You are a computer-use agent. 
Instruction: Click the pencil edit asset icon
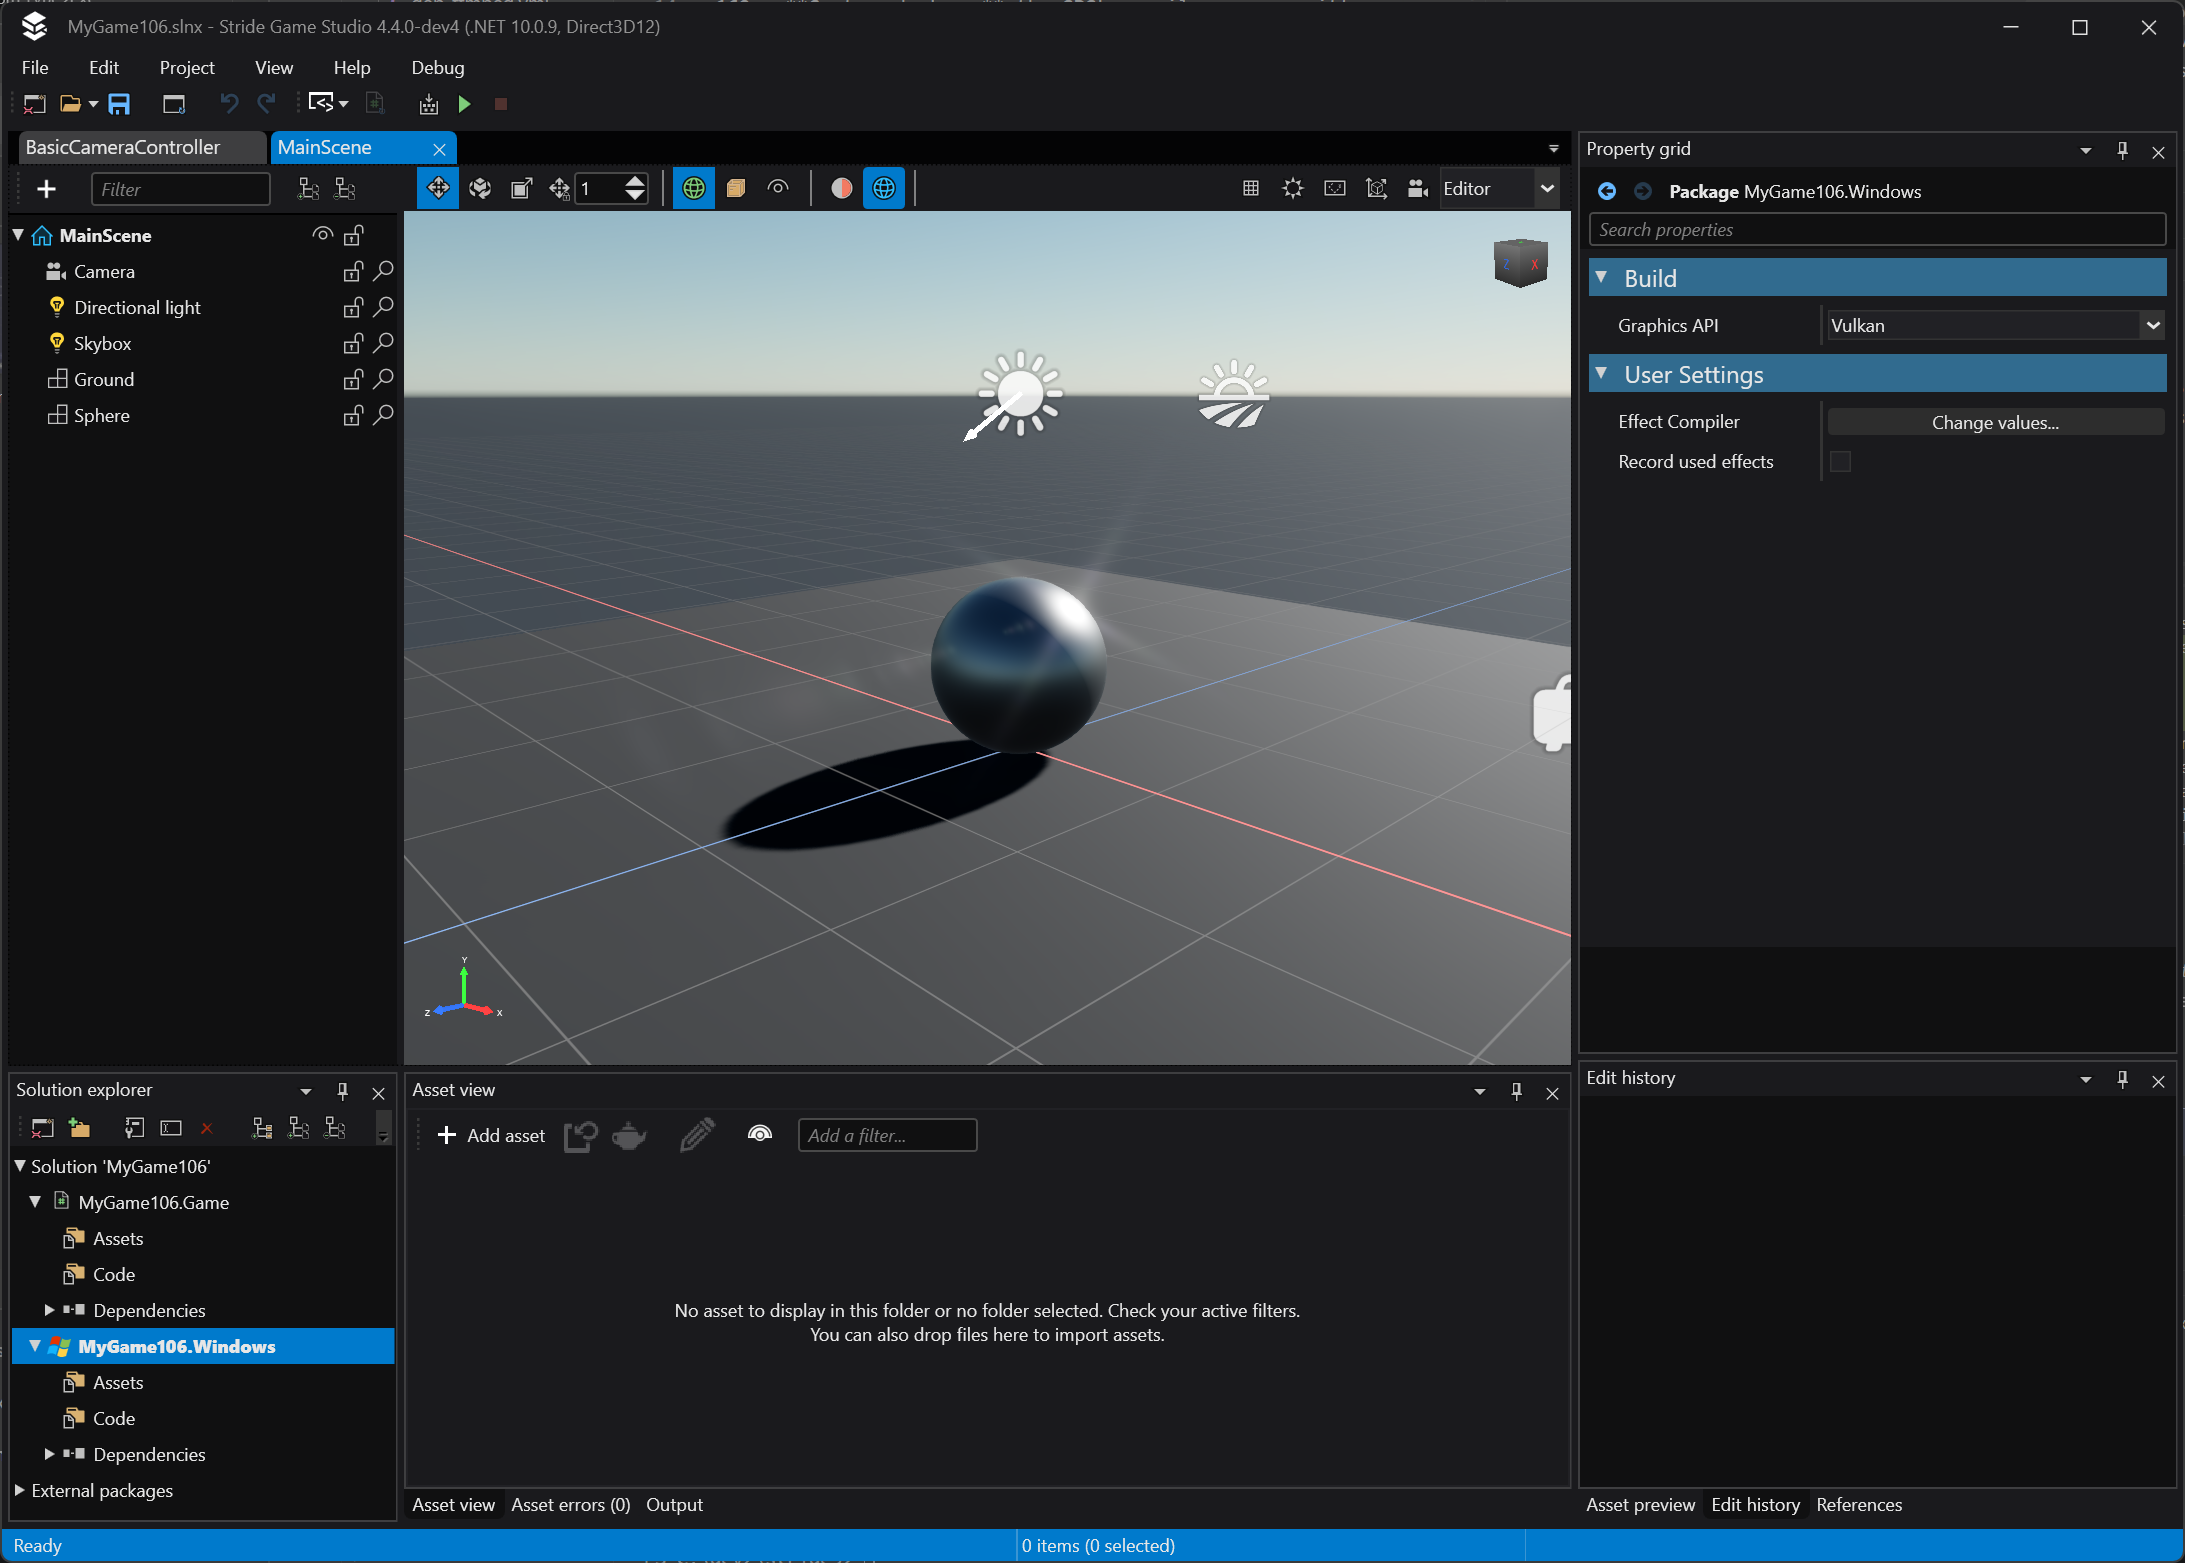pyautogui.click(x=697, y=1135)
